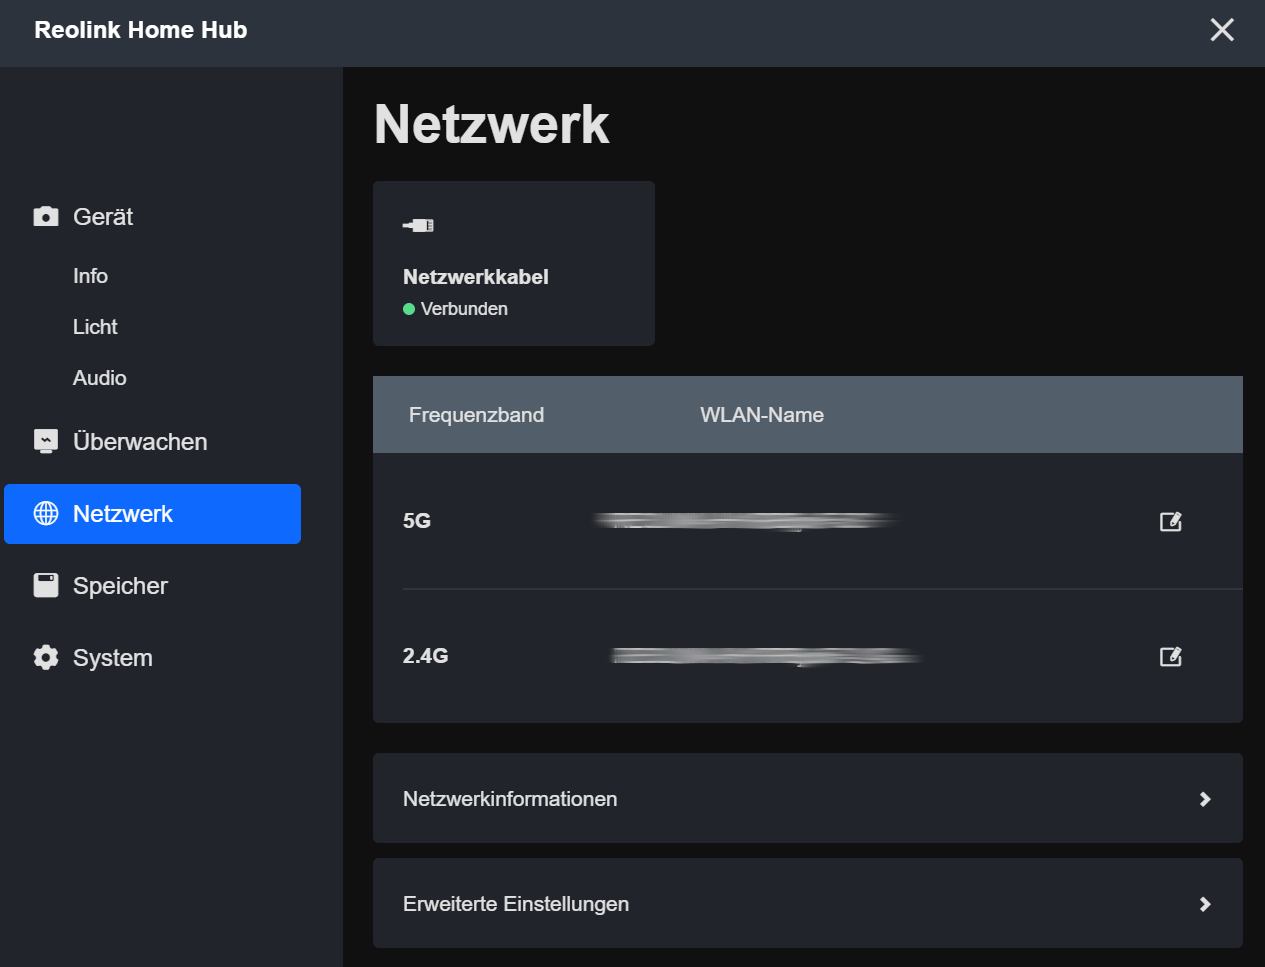This screenshot has height=967, width=1265.
Task: Click the Ethernet plug icon in Netzwerkkabel card
Action: click(418, 226)
